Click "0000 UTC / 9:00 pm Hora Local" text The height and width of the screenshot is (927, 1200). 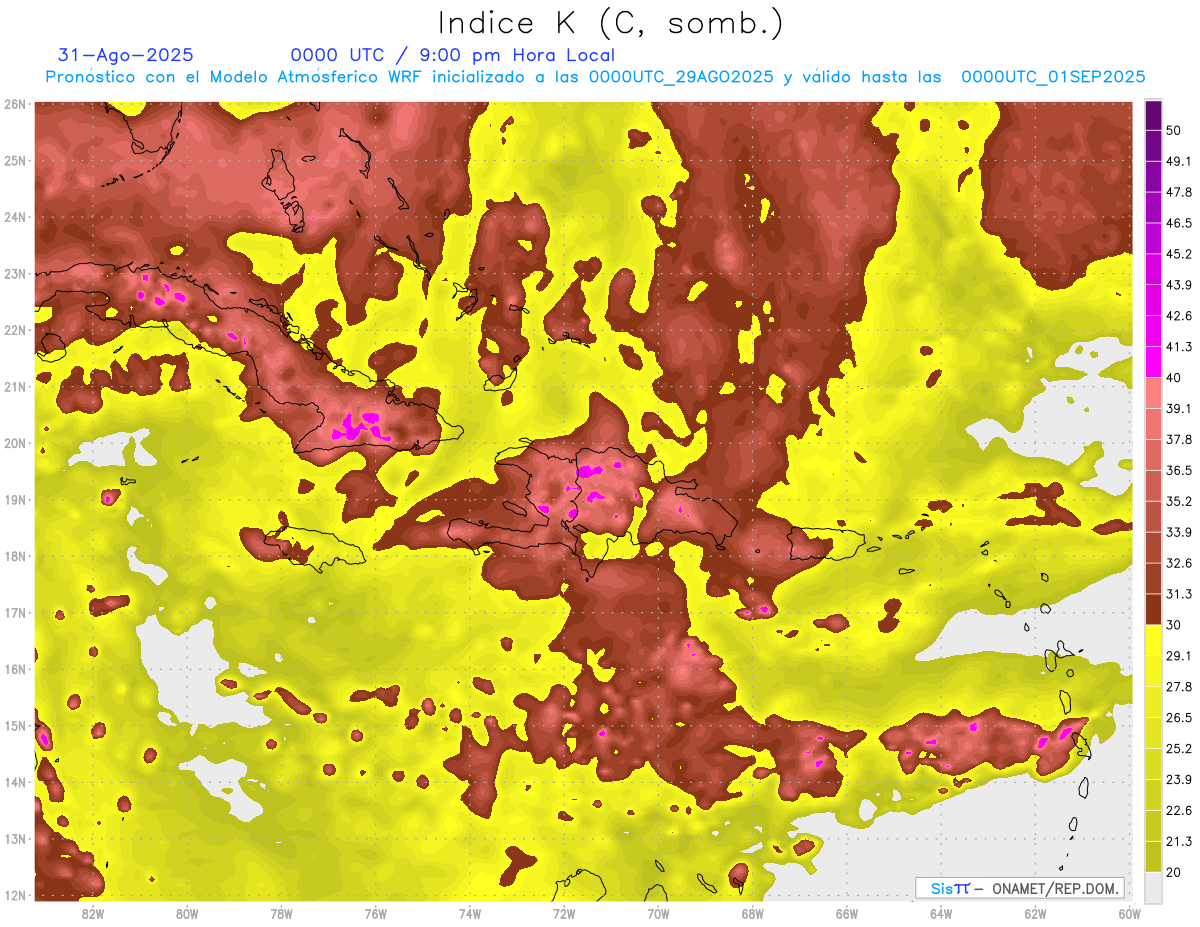click(452, 55)
